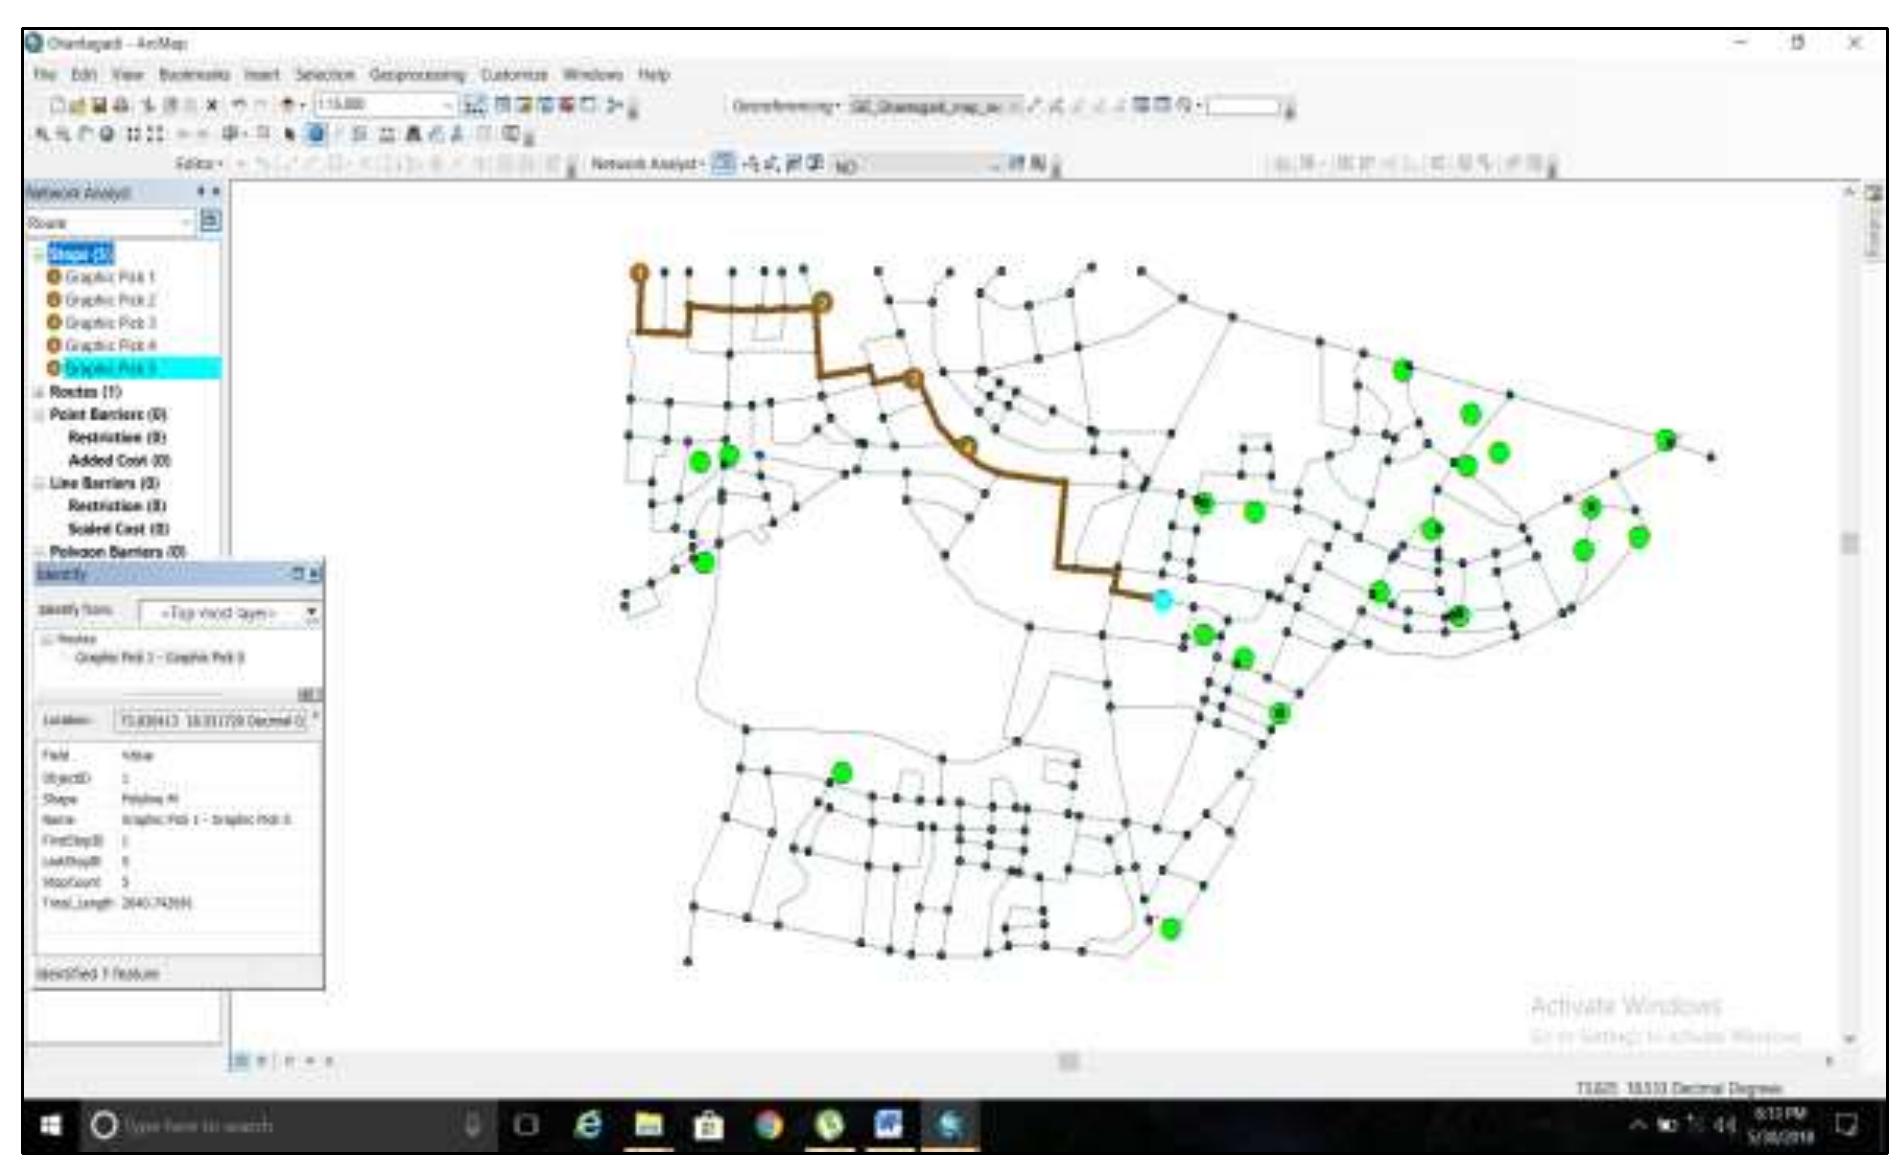Click the Add Data icon

tap(288, 105)
